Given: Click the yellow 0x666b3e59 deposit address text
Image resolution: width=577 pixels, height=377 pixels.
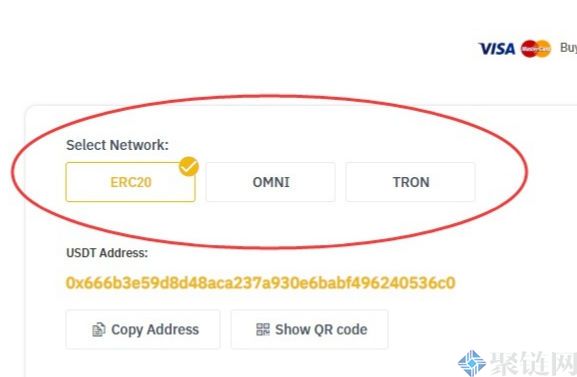Looking at the screenshot, I should pyautogui.click(x=261, y=283).
